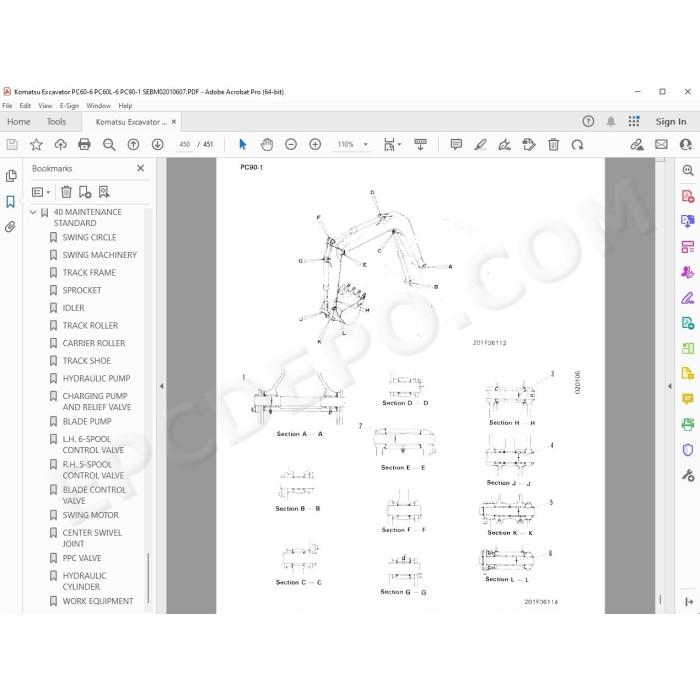Open the WORK EQUIPMENT bookmark
Screen dimensions: 700x700
click(98, 601)
